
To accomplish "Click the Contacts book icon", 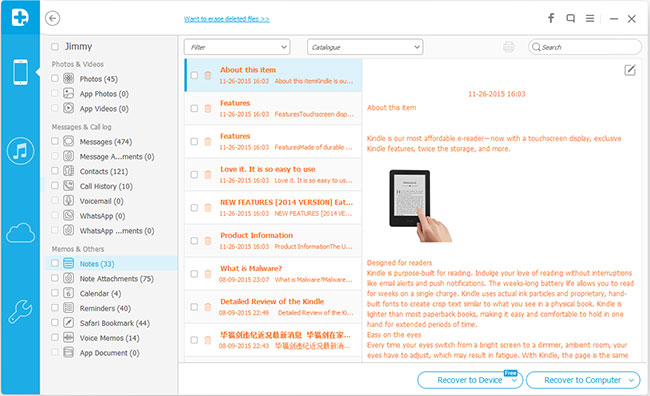I will pos(68,171).
